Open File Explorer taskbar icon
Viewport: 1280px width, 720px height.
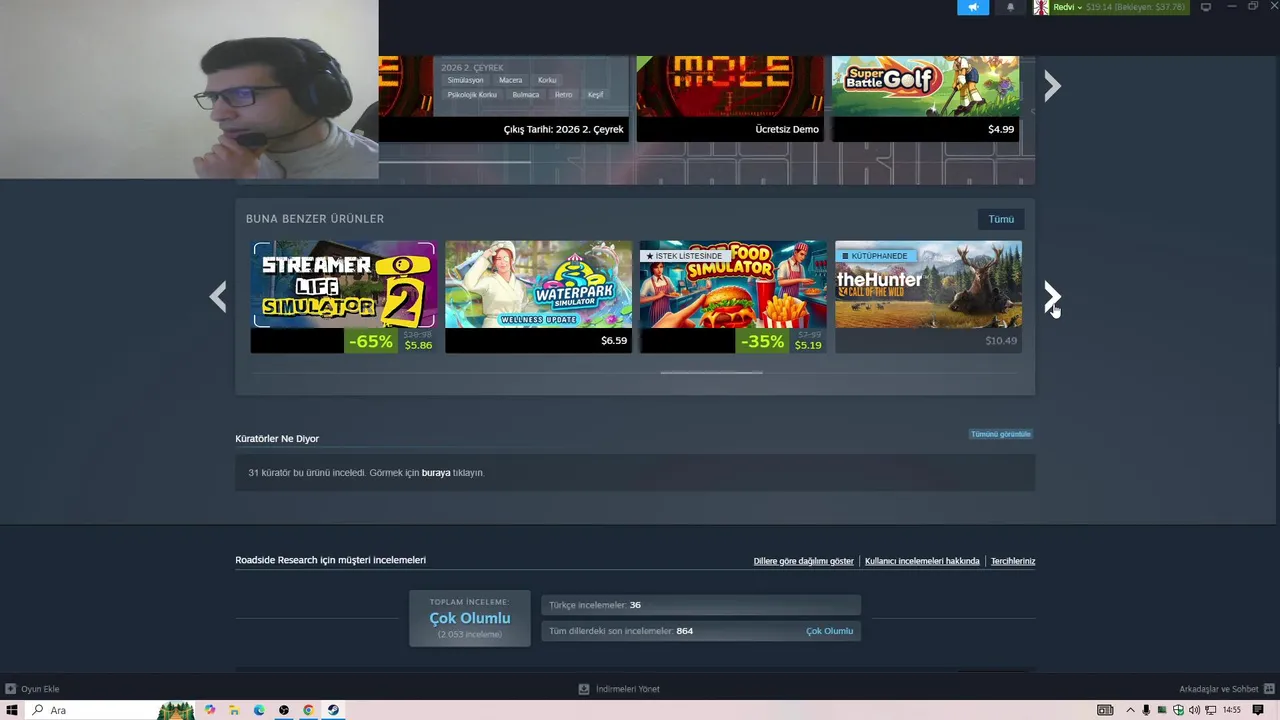pos(235,710)
